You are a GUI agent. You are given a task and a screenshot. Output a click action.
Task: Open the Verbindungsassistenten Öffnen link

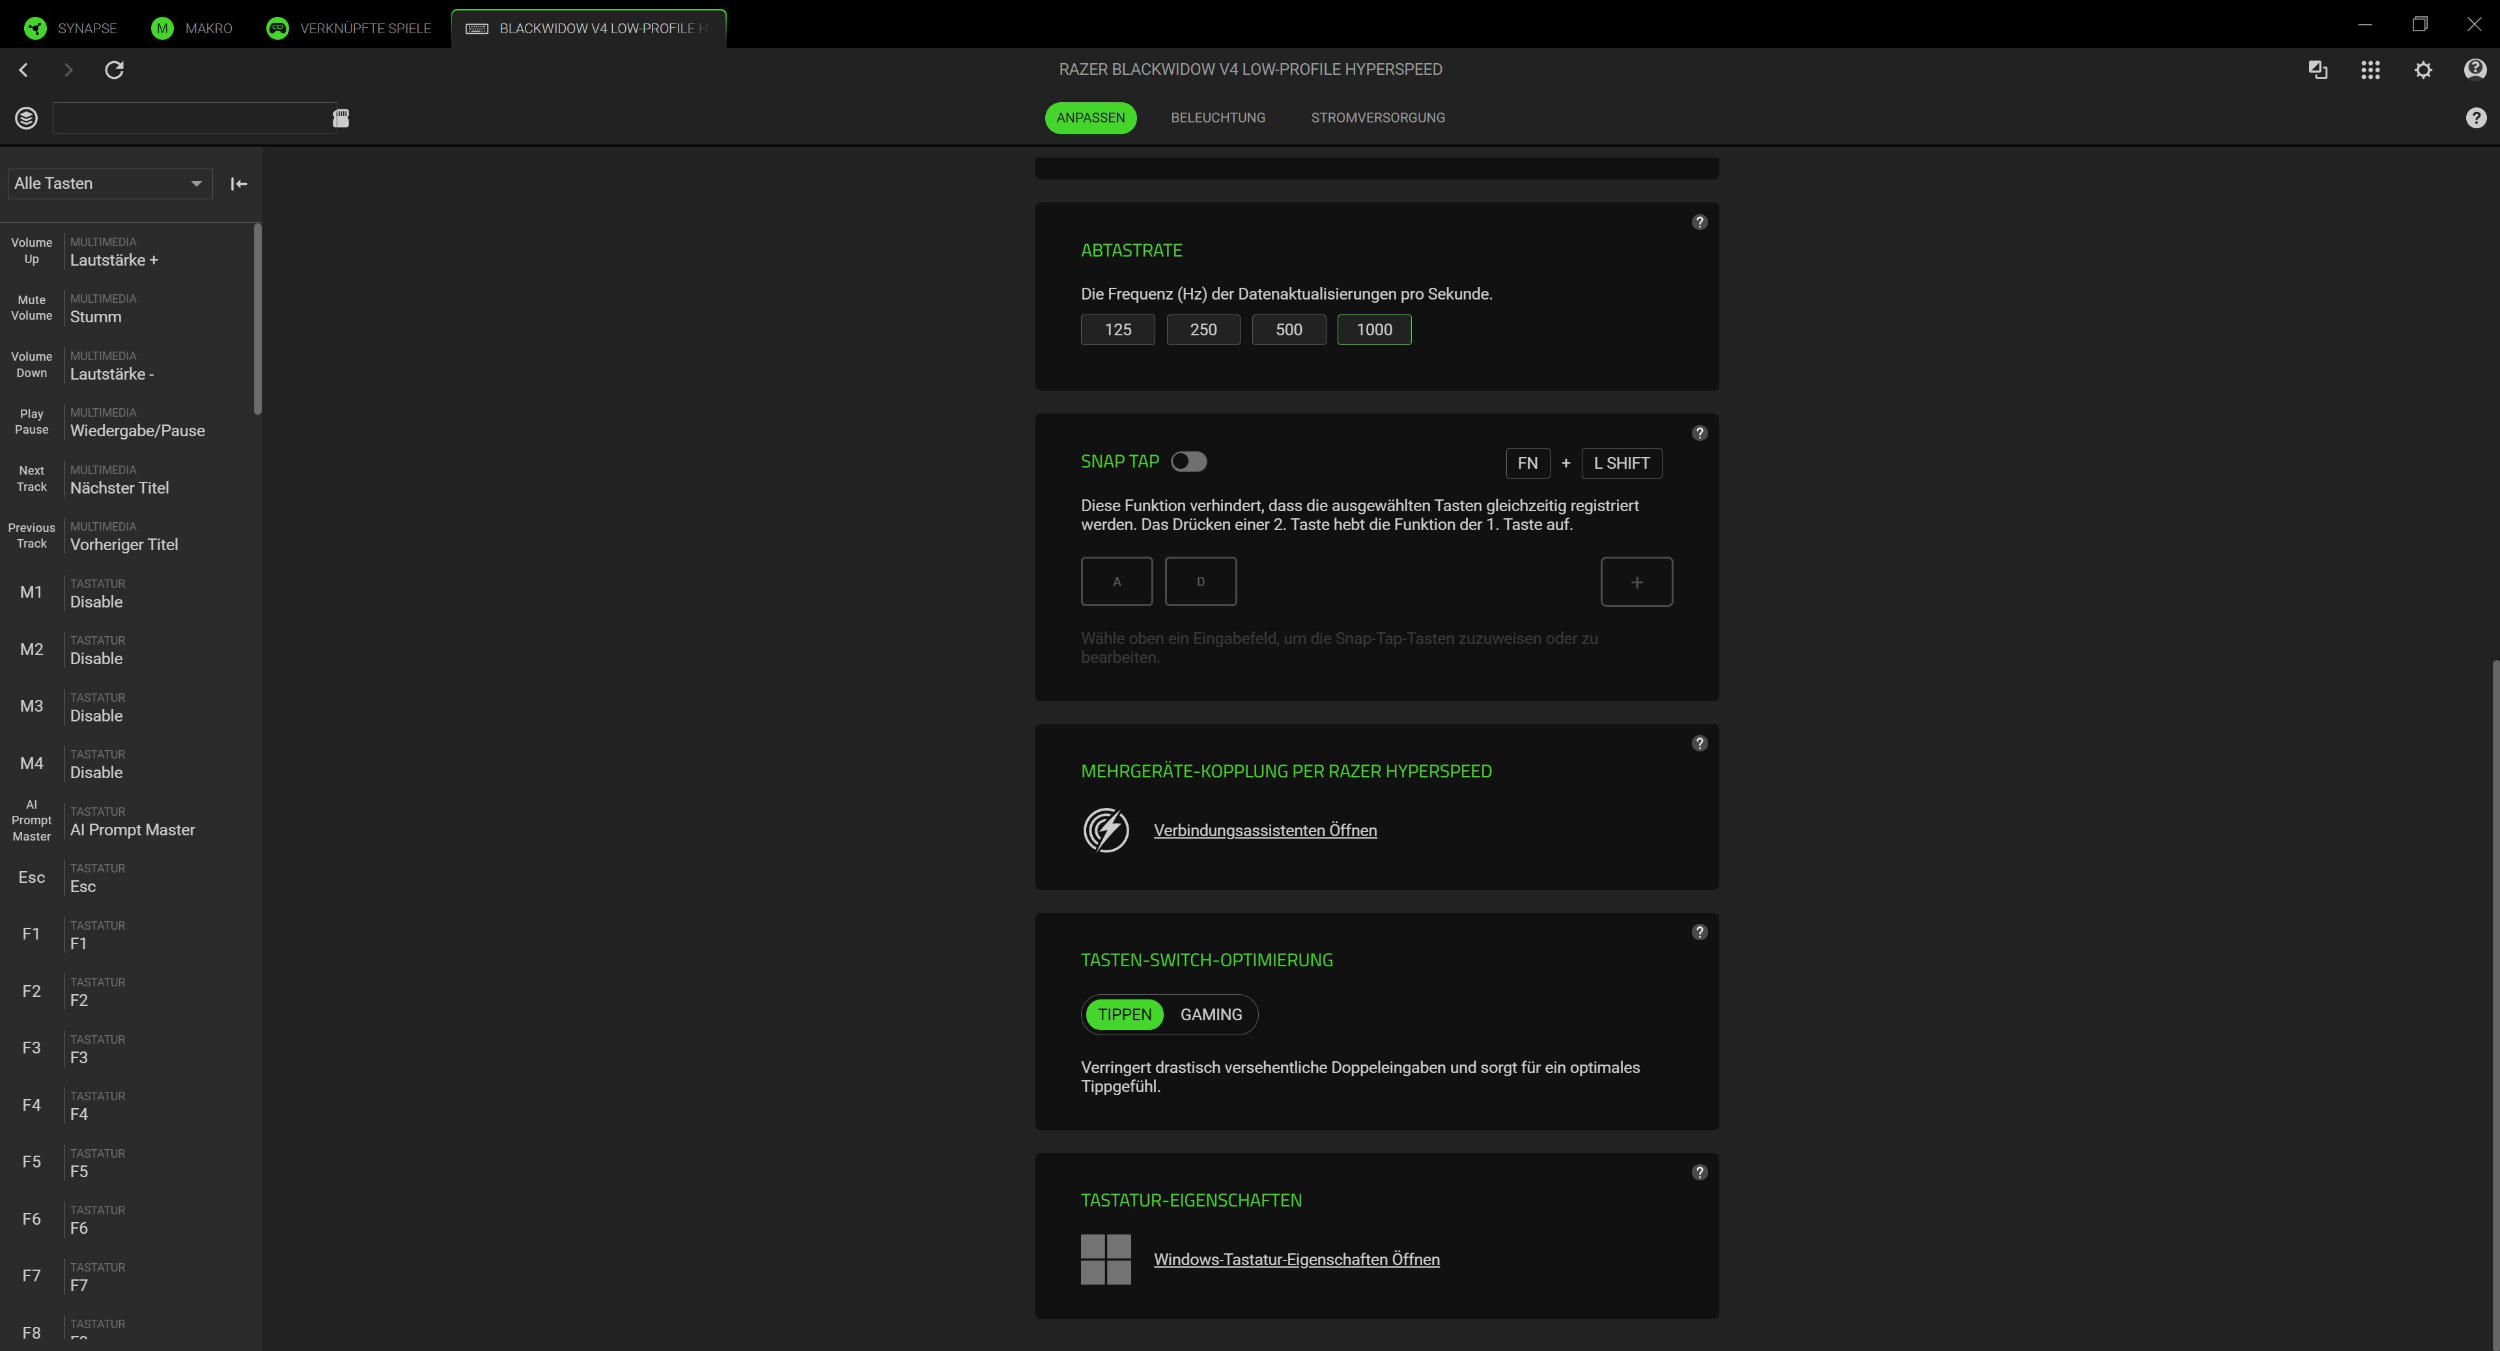(x=1265, y=830)
